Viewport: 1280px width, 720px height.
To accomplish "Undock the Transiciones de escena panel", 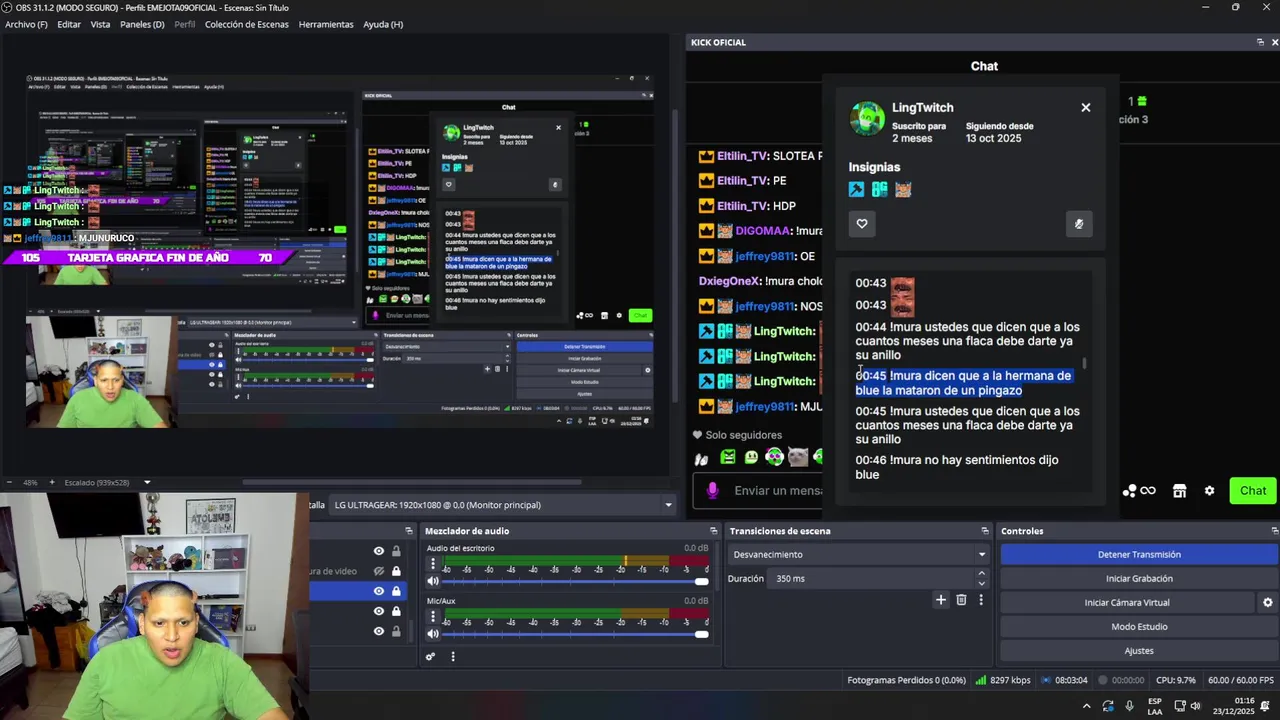I will 985,531.
